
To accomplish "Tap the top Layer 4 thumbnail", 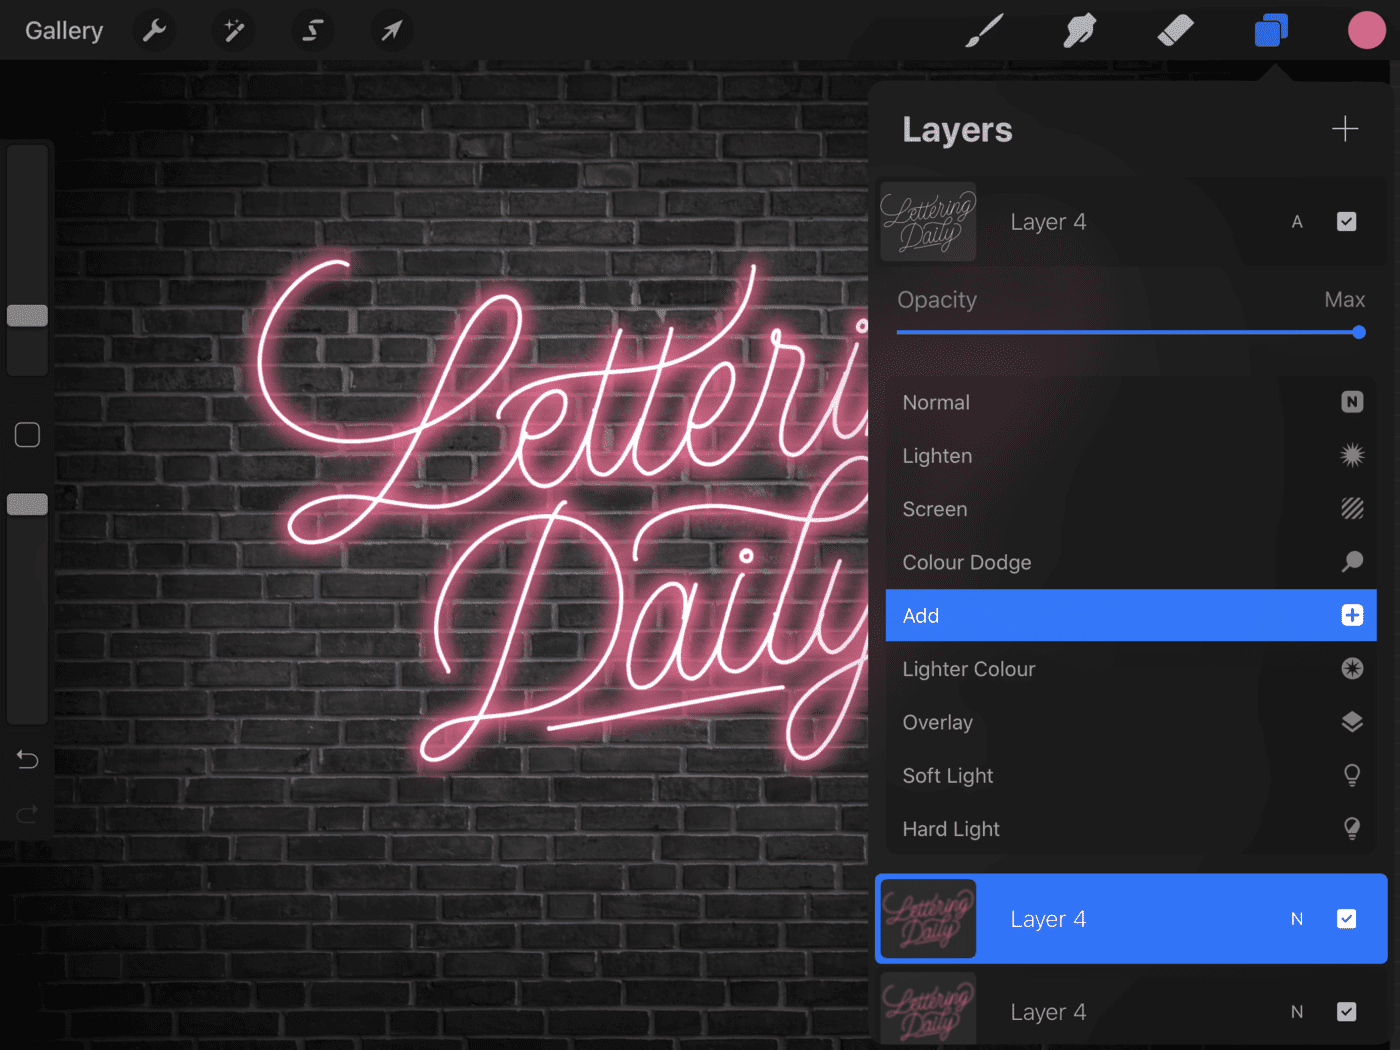I will (928, 222).
